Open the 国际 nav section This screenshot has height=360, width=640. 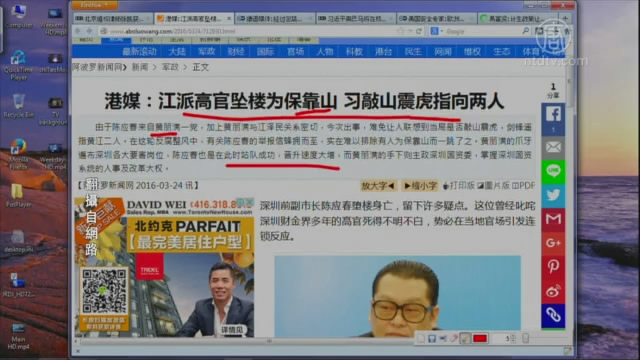pyautogui.click(x=265, y=51)
